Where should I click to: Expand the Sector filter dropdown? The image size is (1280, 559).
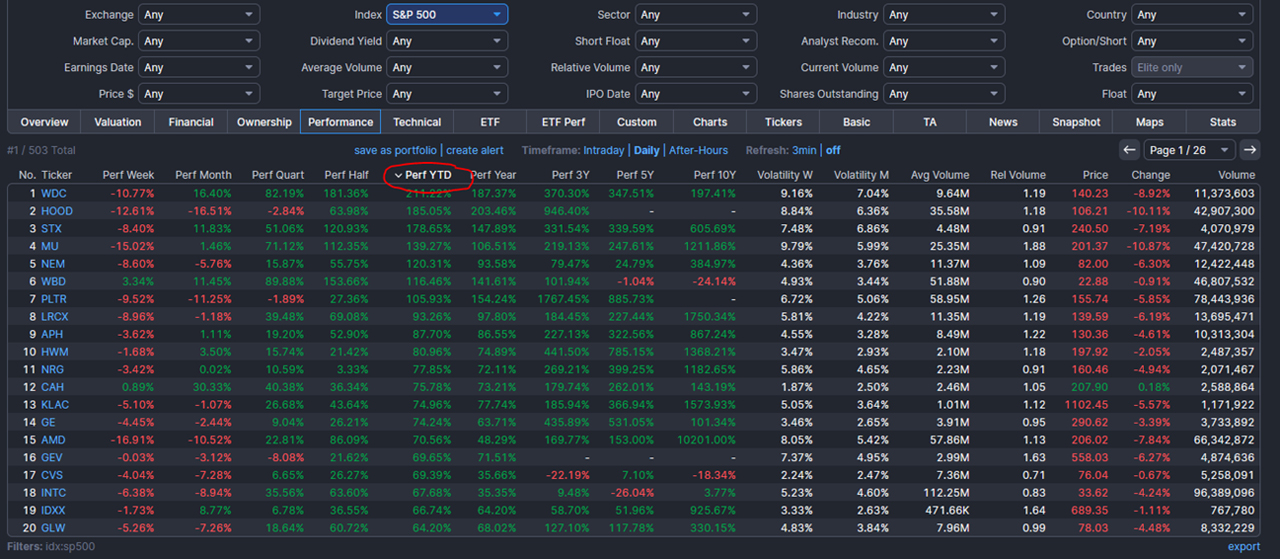pos(696,15)
